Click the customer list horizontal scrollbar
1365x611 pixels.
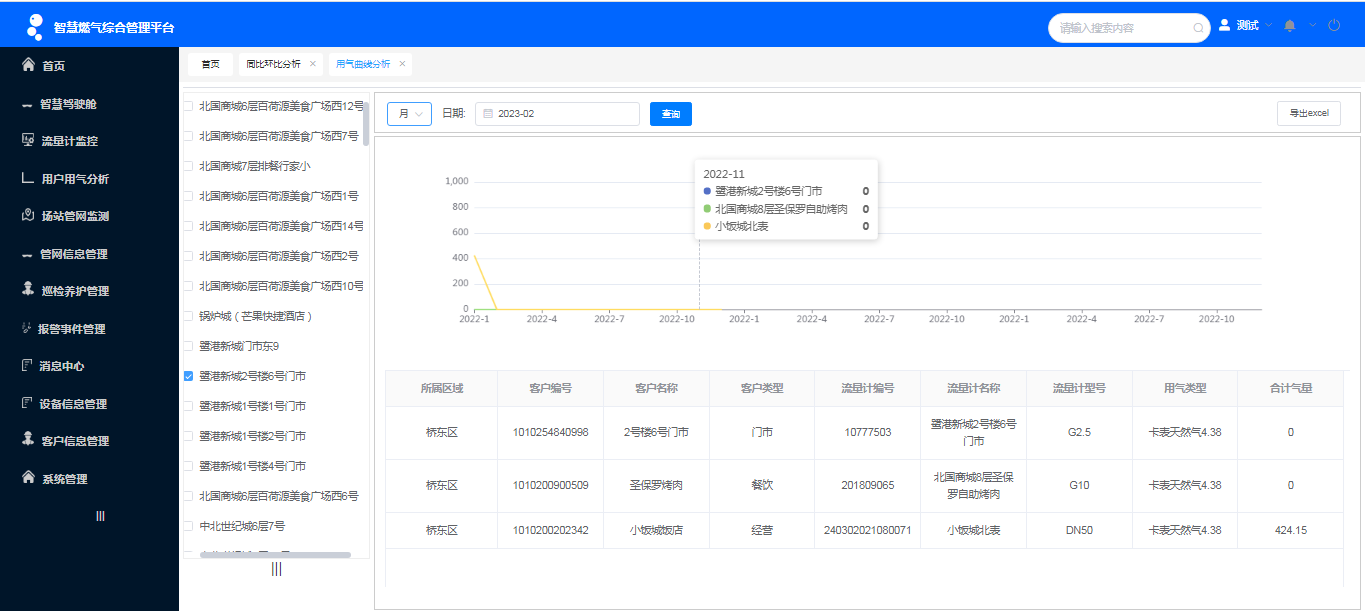(x=275, y=555)
